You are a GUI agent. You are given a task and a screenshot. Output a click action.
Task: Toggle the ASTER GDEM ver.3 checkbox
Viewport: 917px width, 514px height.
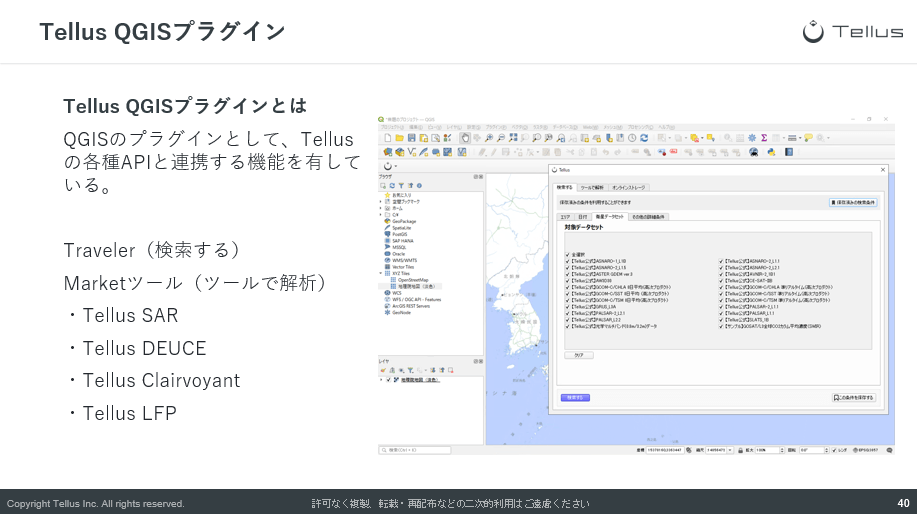[x=567, y=274]
